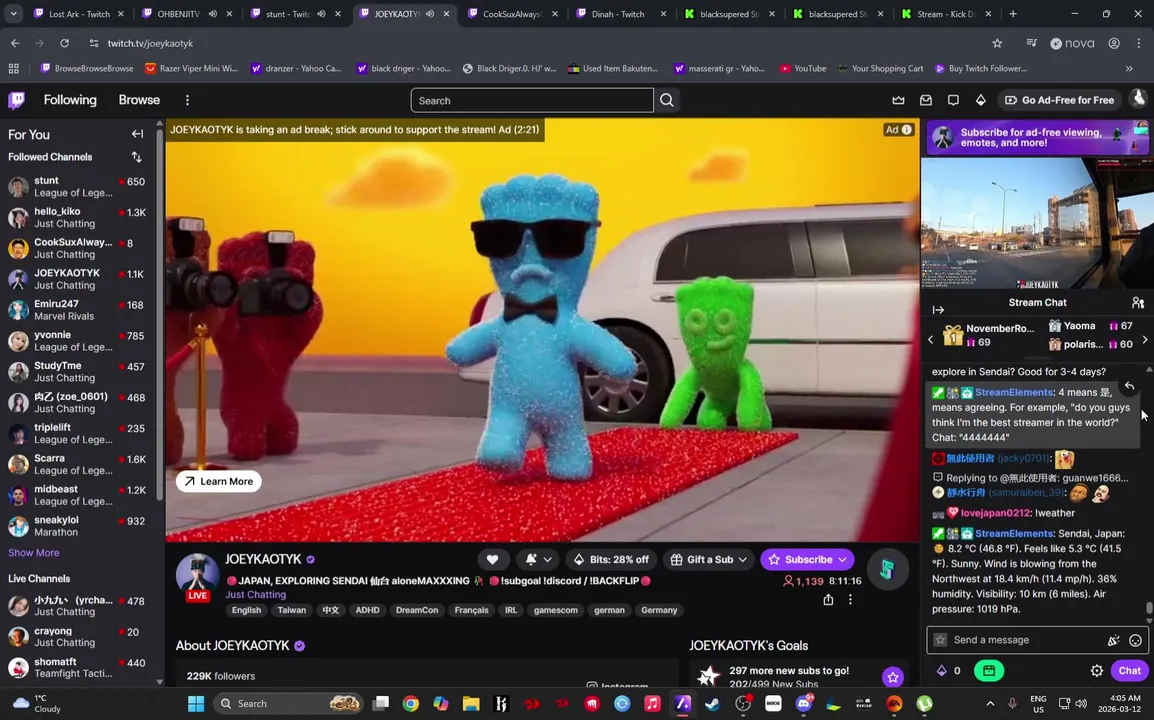Open Discord from the taskbar
This screenshot has height=720, width=1154.
[x=803, y=704]
